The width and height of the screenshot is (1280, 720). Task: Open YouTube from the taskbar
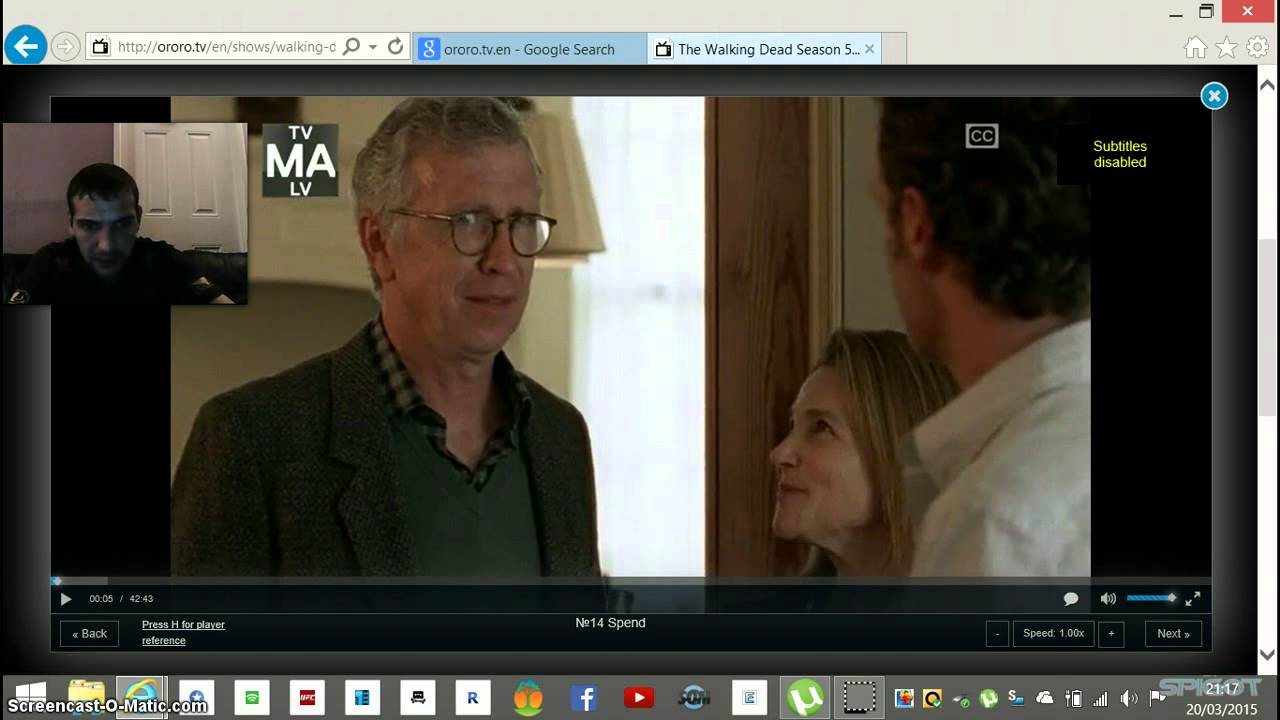pyautogui.click(x=639, y=697)
